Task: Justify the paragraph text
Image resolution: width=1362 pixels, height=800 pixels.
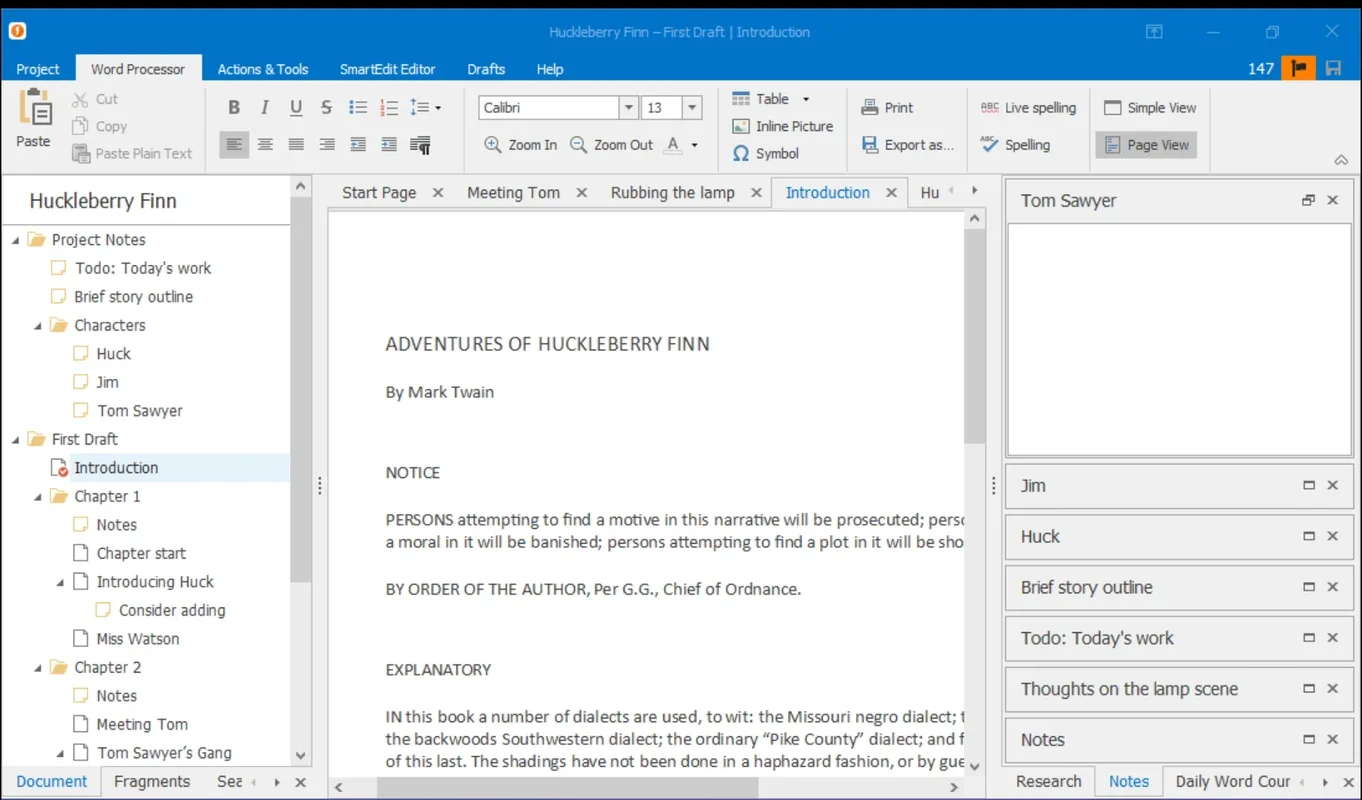Action: point(296,145)
